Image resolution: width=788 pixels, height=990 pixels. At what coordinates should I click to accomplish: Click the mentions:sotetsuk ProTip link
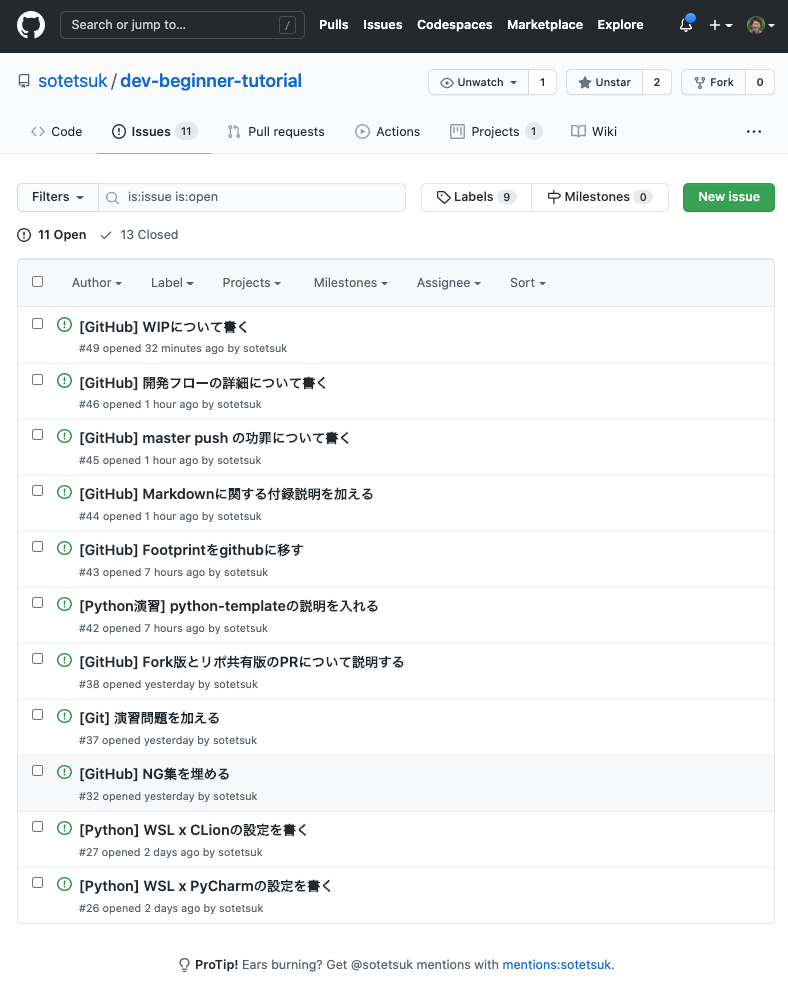click(x=556, y=965)
